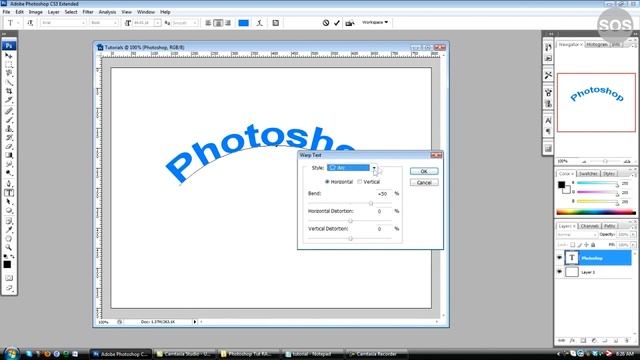Toggle Quick Mask mode icon
This screenshot has width=640, height=360.
pyautogui.click(x=9, y=278)
